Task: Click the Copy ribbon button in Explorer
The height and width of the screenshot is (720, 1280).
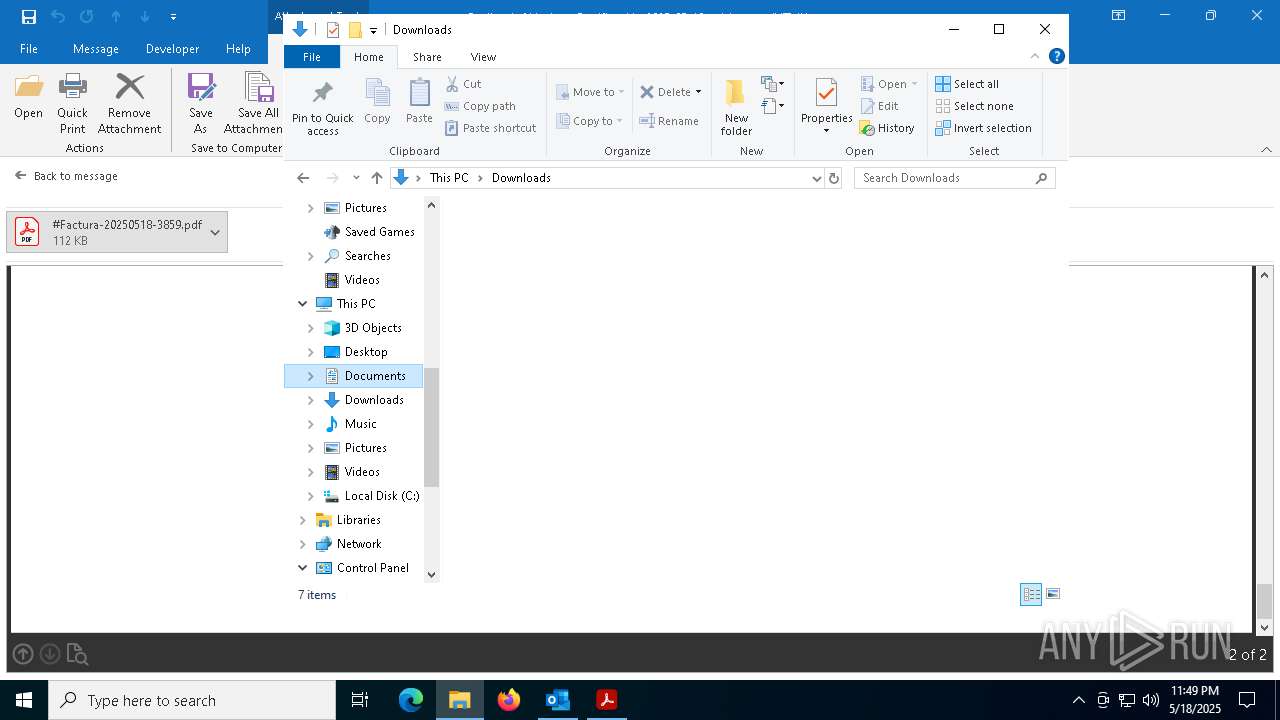Action: (x=377, y=102)
